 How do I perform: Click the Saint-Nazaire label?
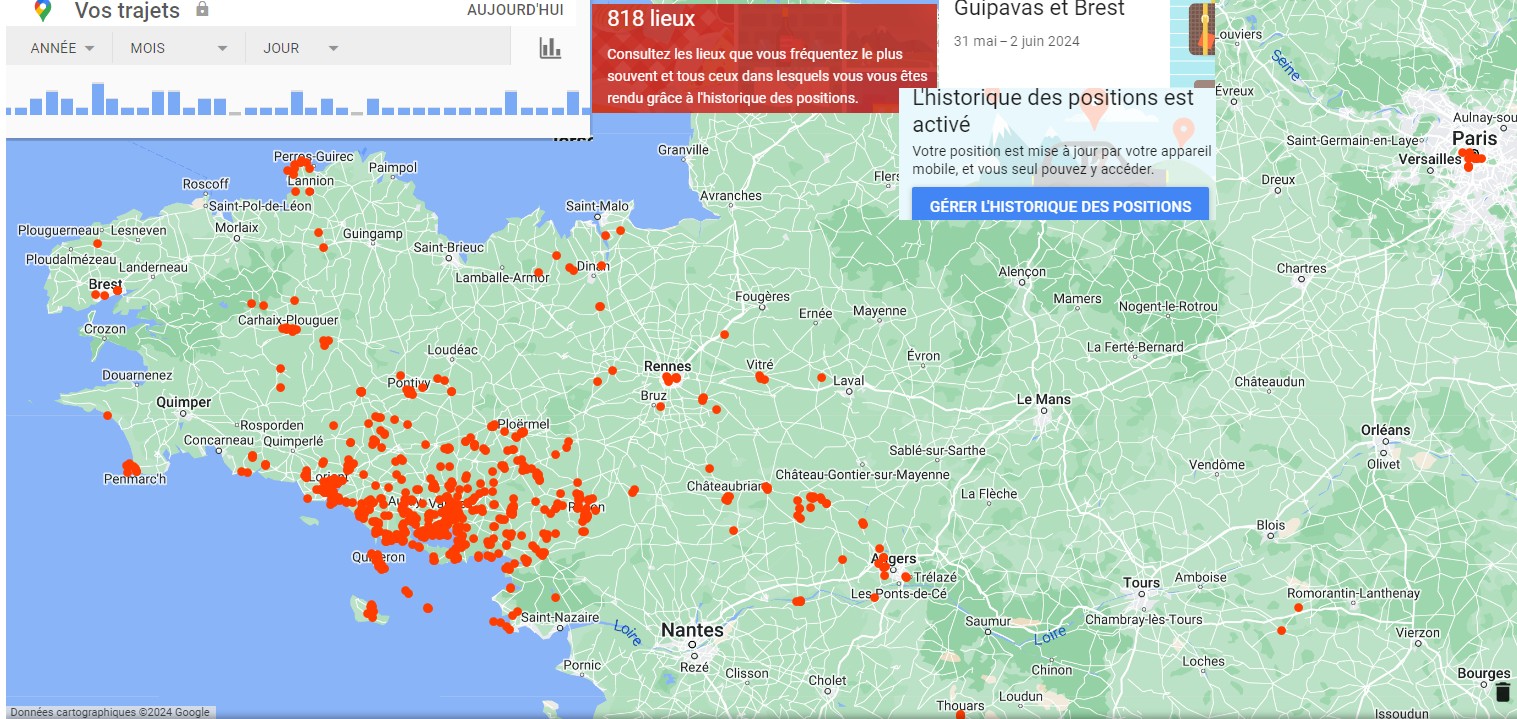[558, 617]
